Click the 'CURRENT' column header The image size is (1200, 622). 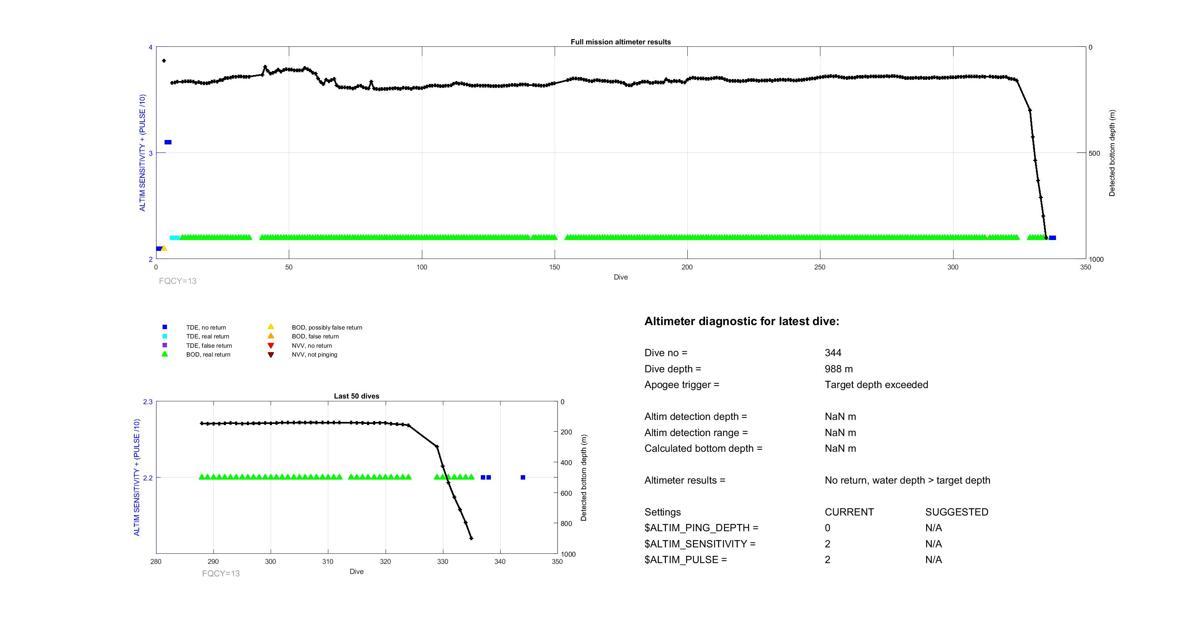click(x=849, y=512)
